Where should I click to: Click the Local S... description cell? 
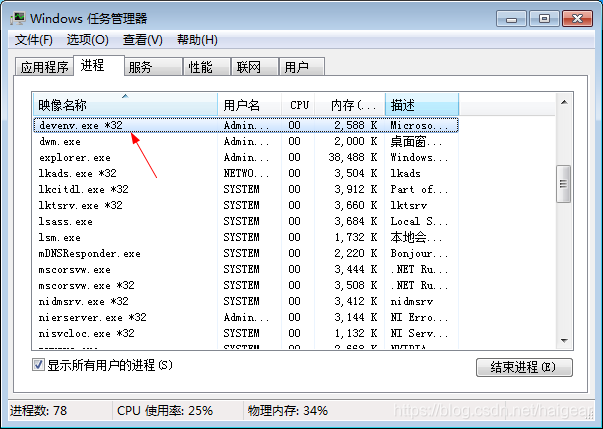pos(419,221)
